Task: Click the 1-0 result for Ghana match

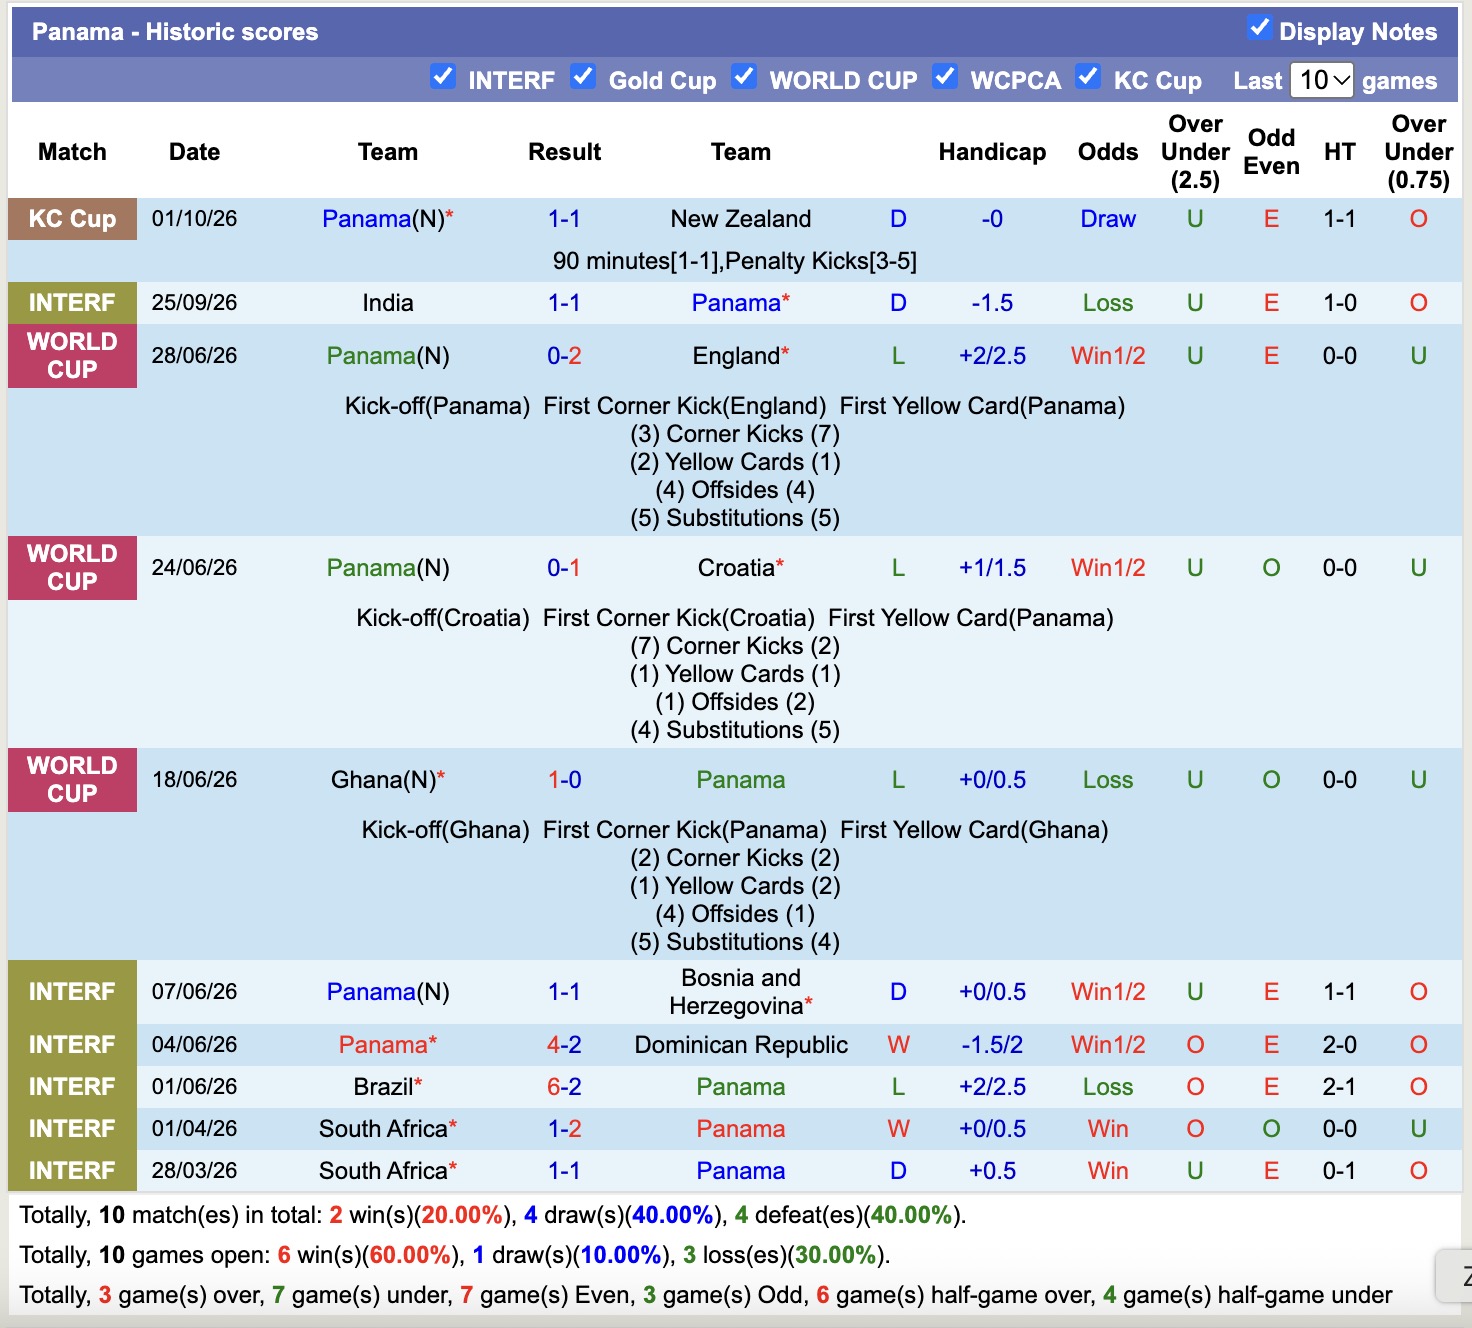Action: pos(564,780)
